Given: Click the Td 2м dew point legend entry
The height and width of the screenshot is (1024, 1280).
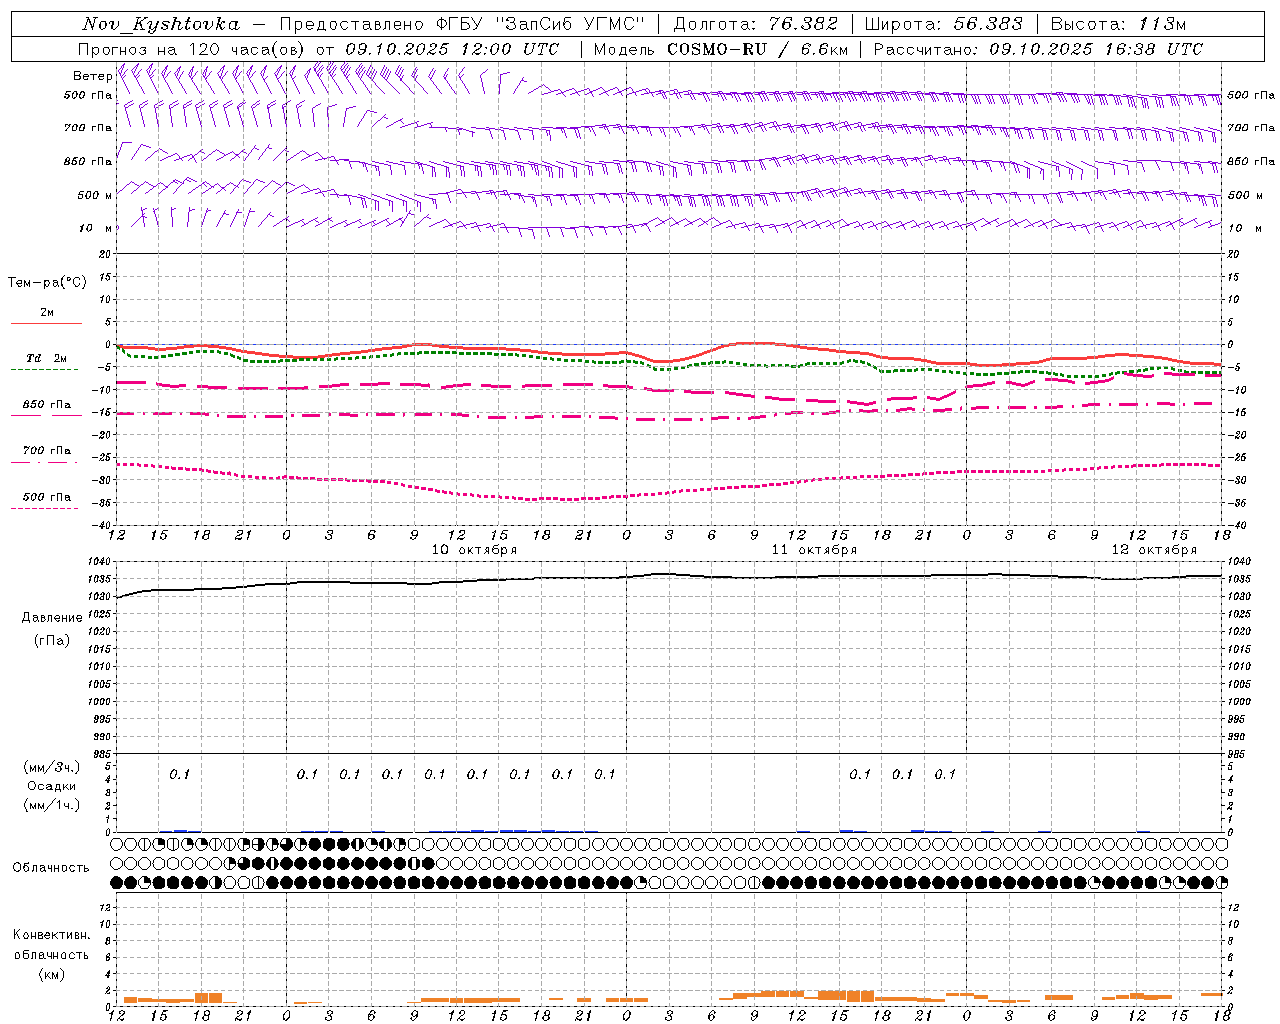Looking at the screenshot, I should pos(46,358).
